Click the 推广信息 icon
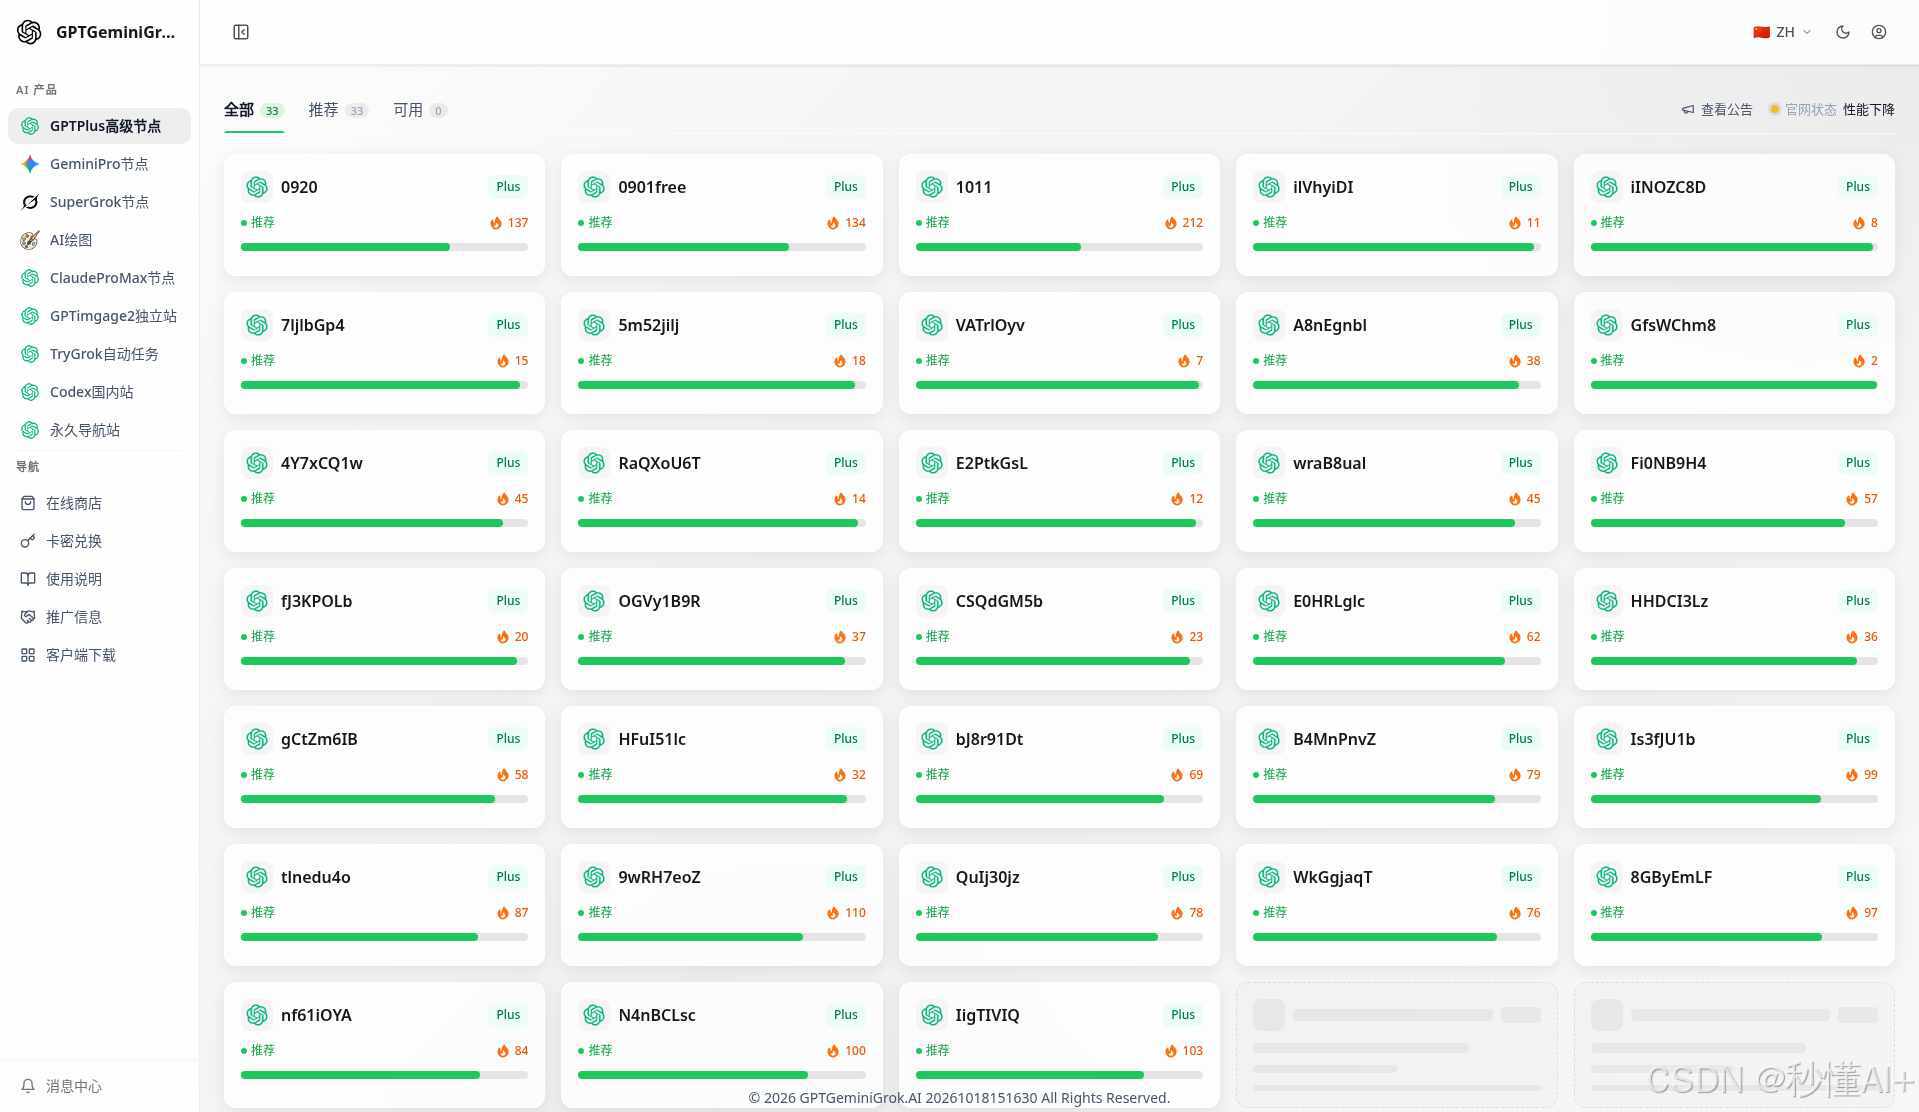This screenshot has width=1919, height=1112. coord(28,617)
